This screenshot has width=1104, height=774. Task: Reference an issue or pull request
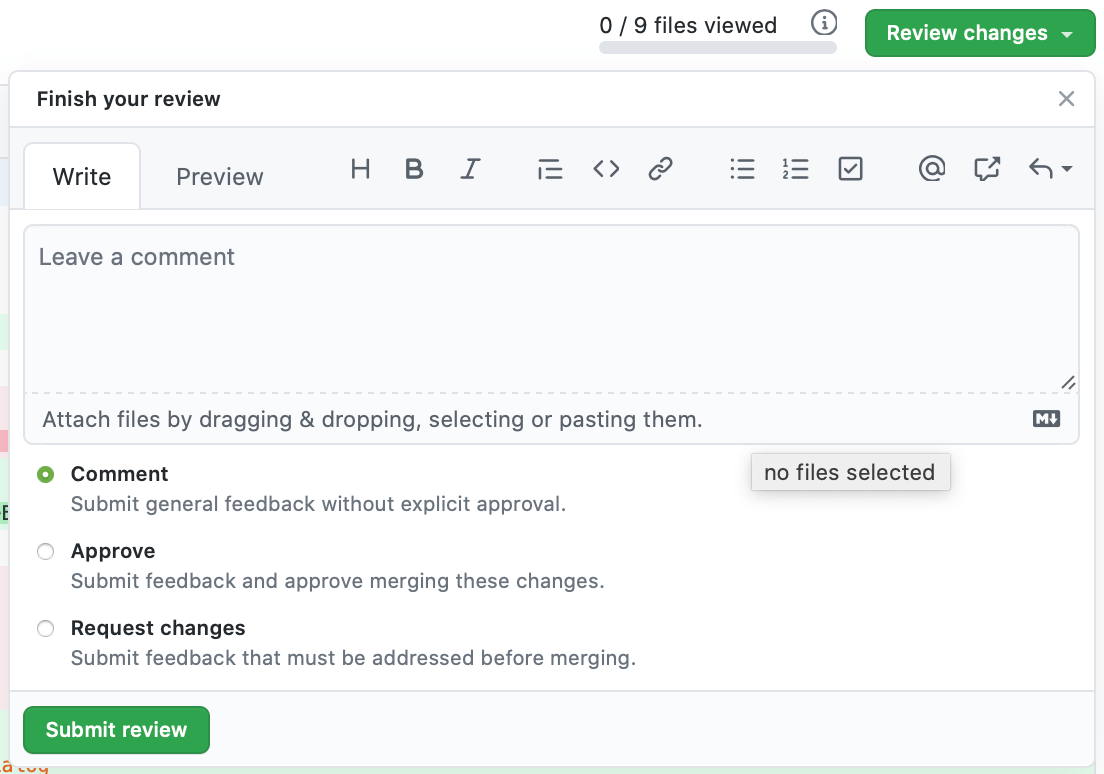click(987, 169)
